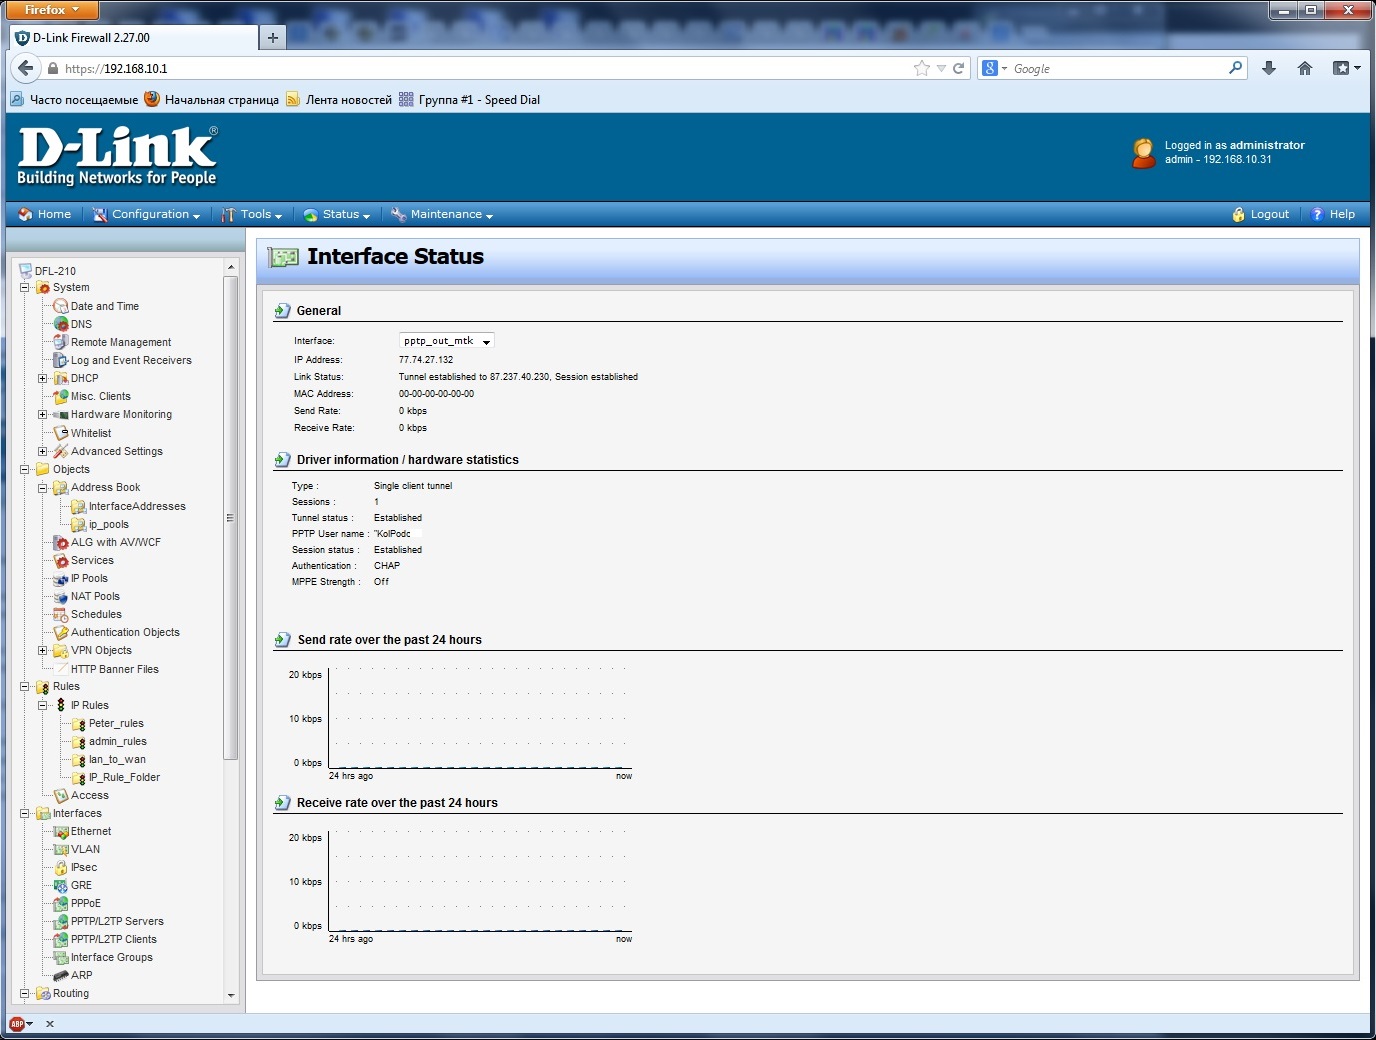Collapse the Interfaces tree node
The image size is (1376, 1040).
coord(25,813)
